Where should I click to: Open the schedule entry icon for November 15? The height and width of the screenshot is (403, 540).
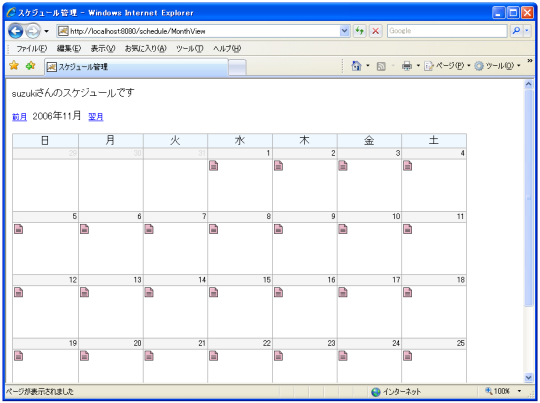click(x=214, y=292)
